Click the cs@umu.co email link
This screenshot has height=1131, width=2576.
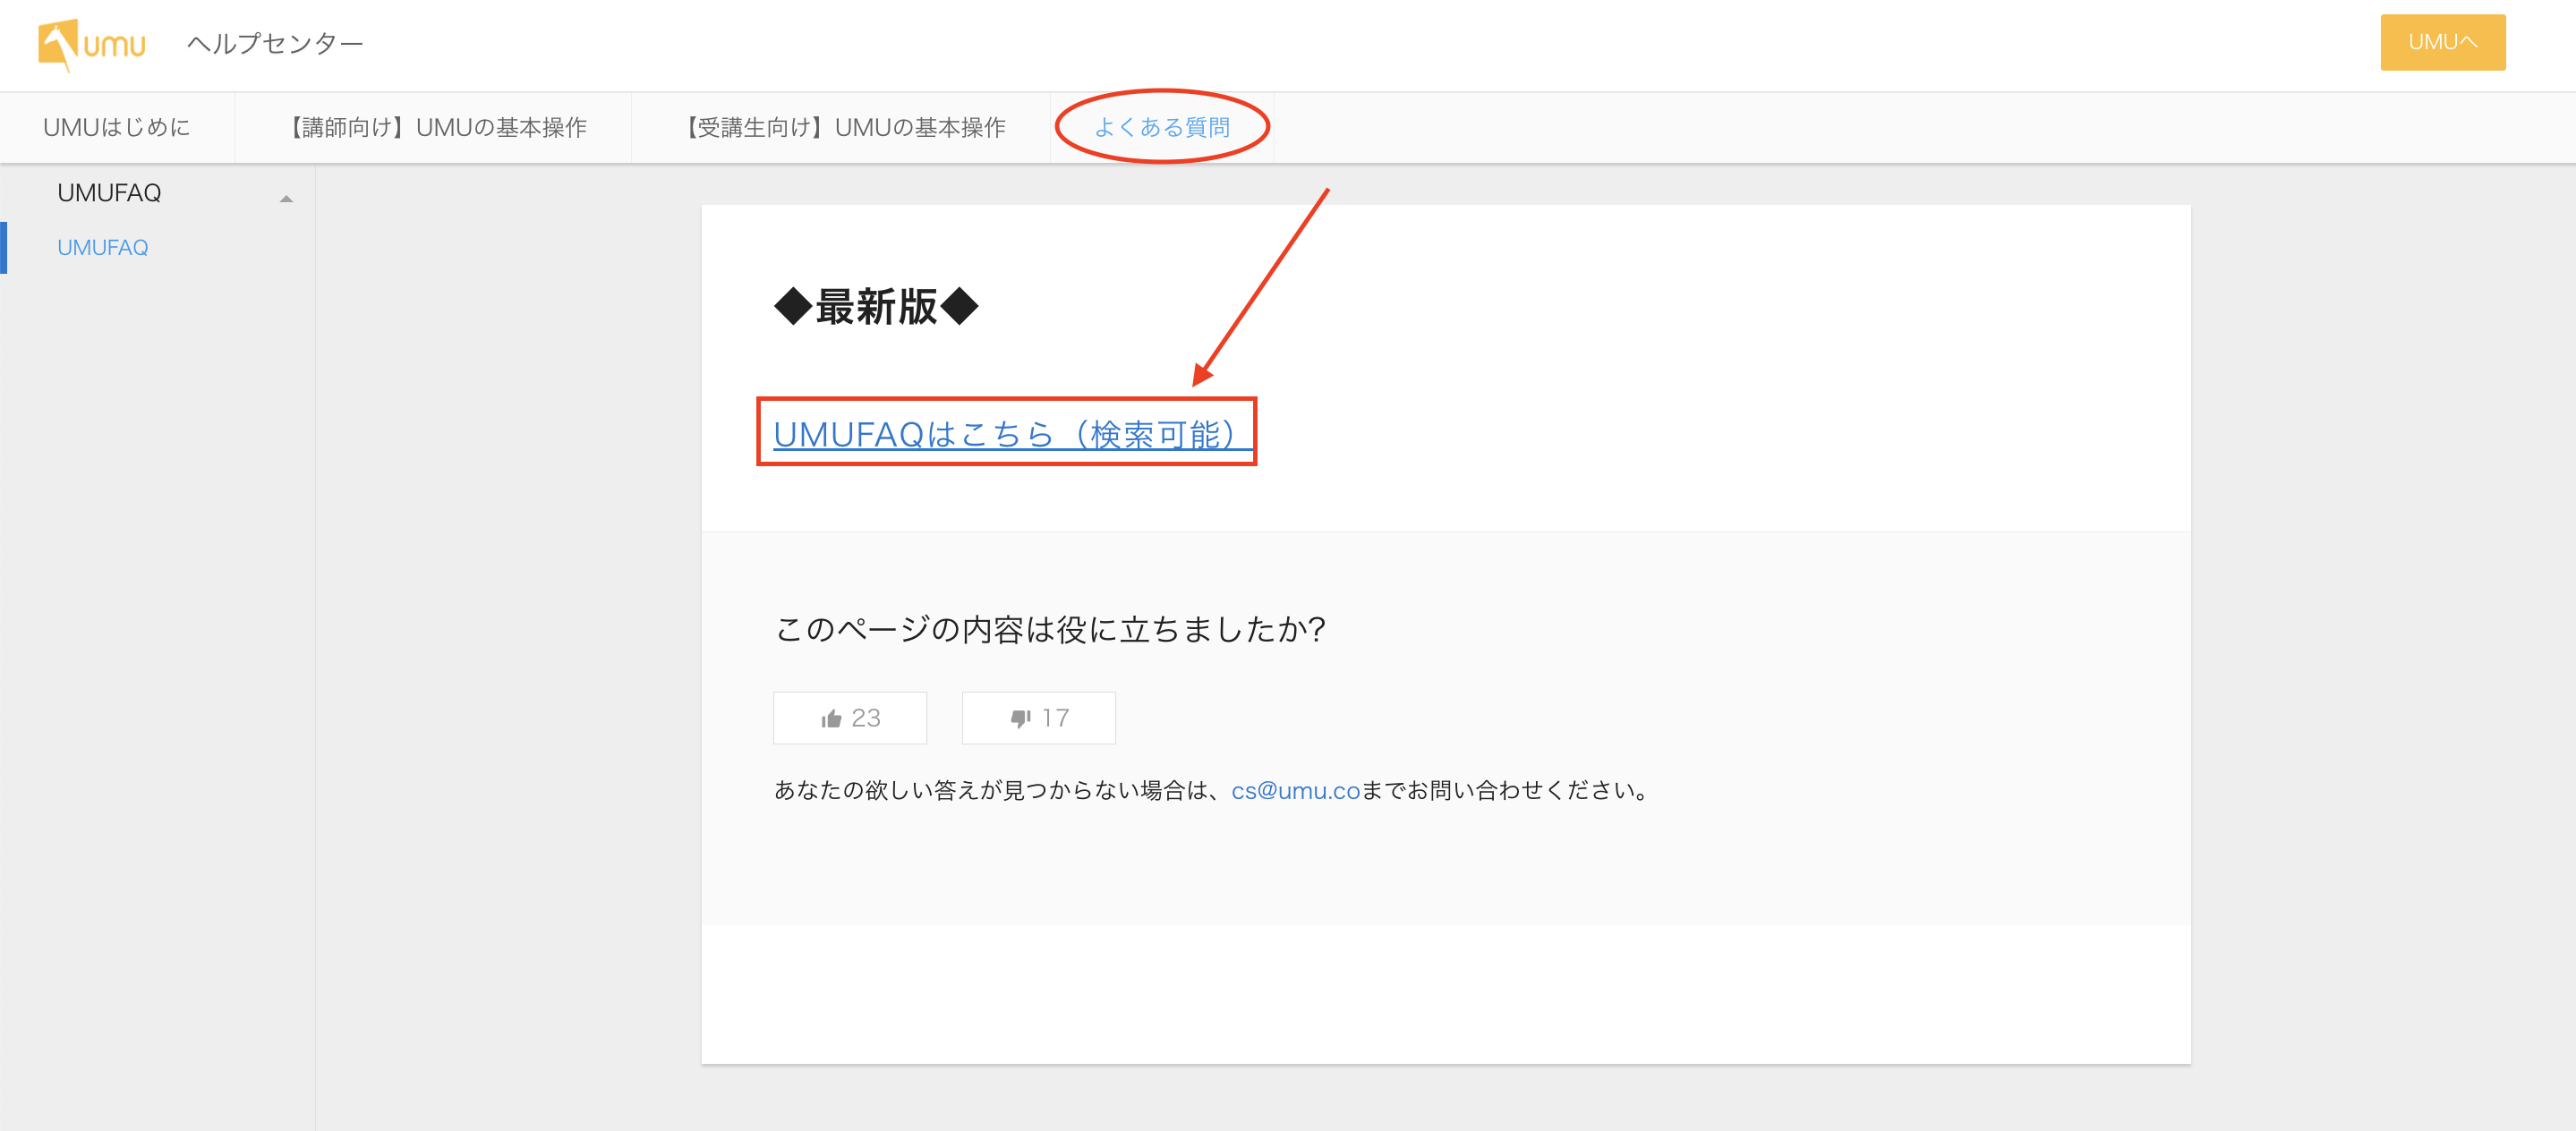click(1294, 791)
